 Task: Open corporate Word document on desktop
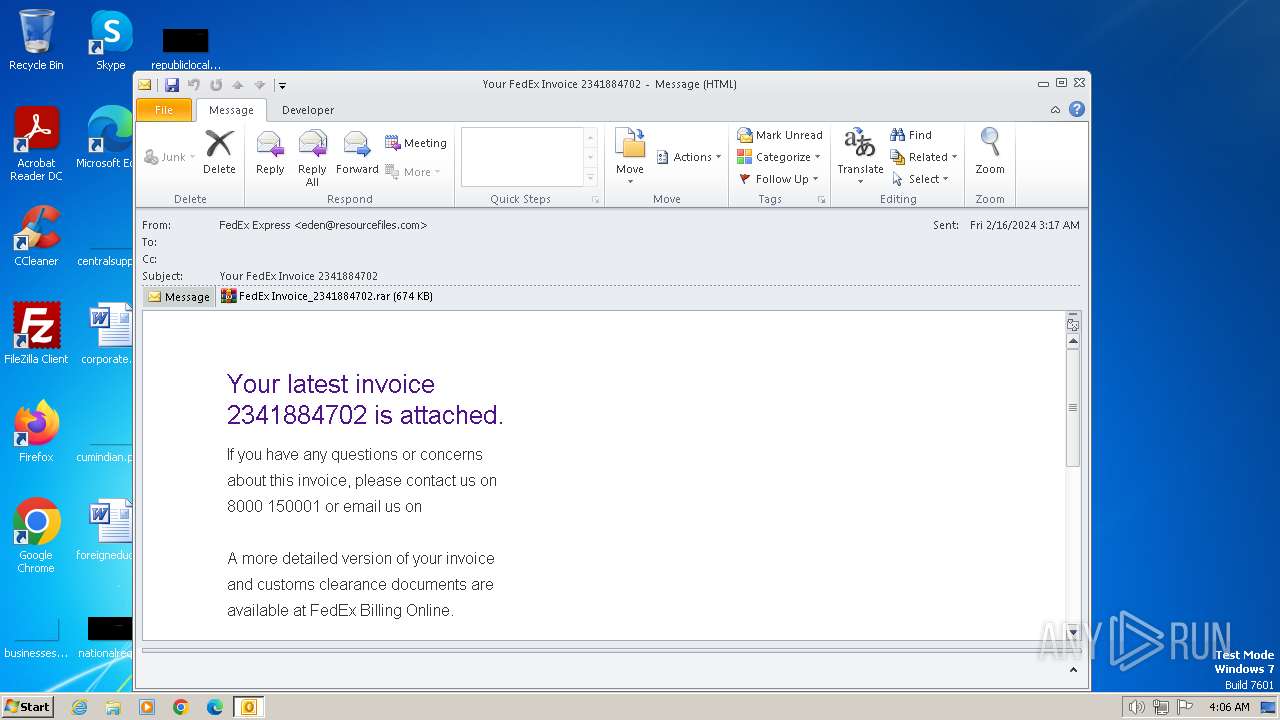pos(108,334)
